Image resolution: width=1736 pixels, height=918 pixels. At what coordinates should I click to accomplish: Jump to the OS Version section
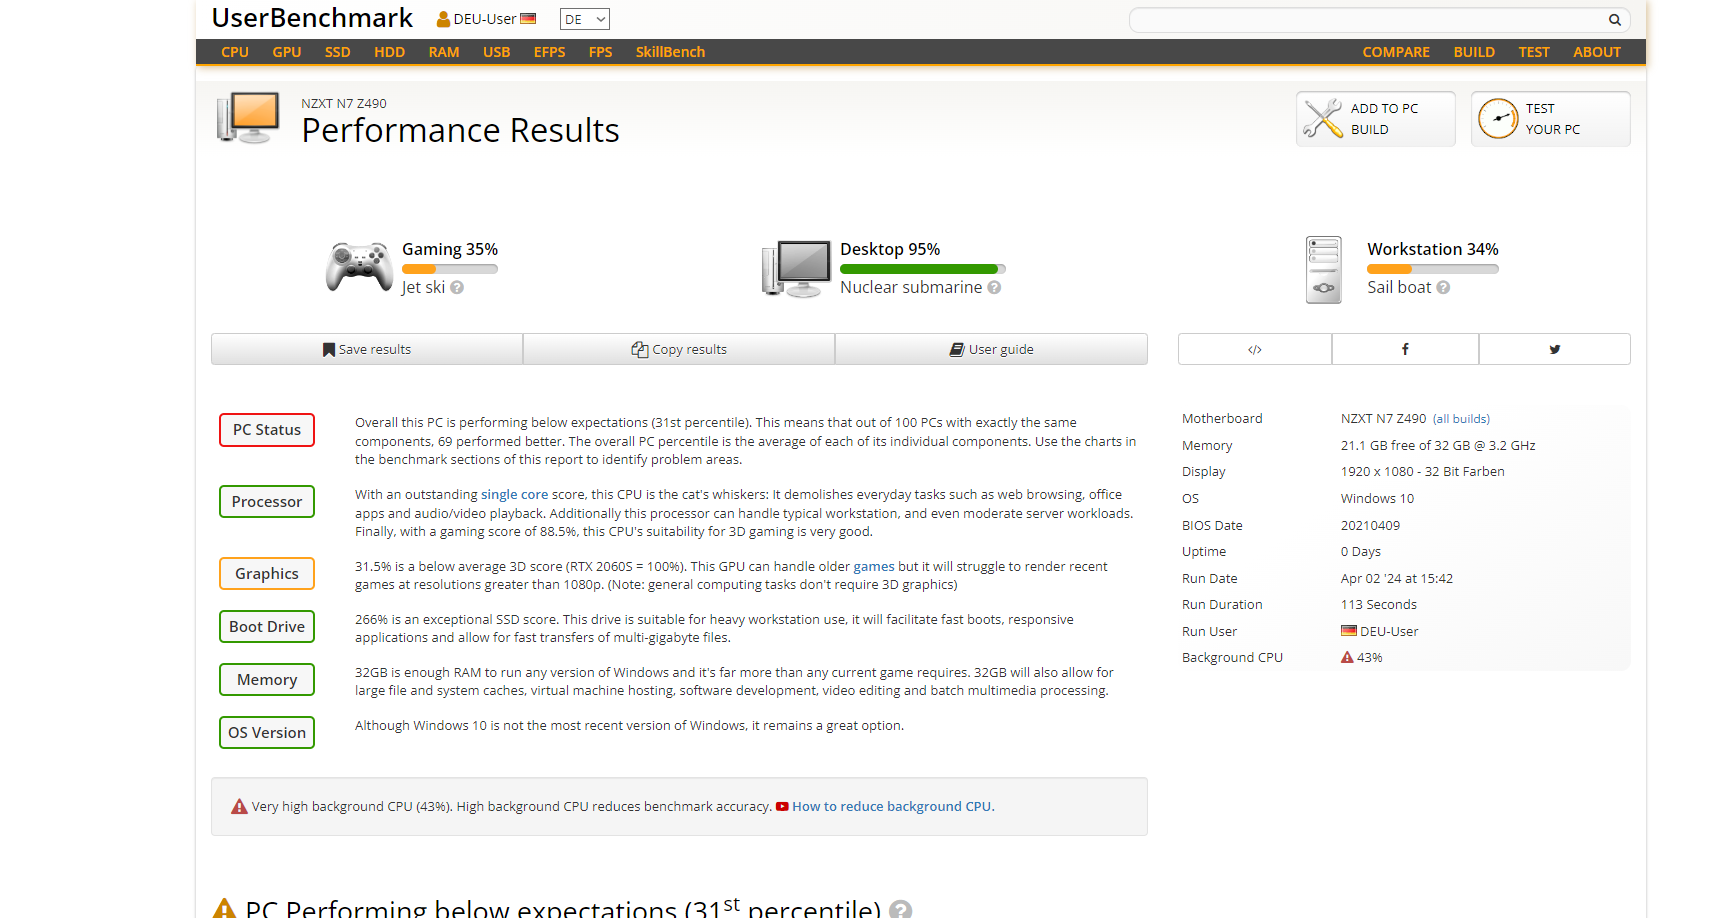(267, 733)
